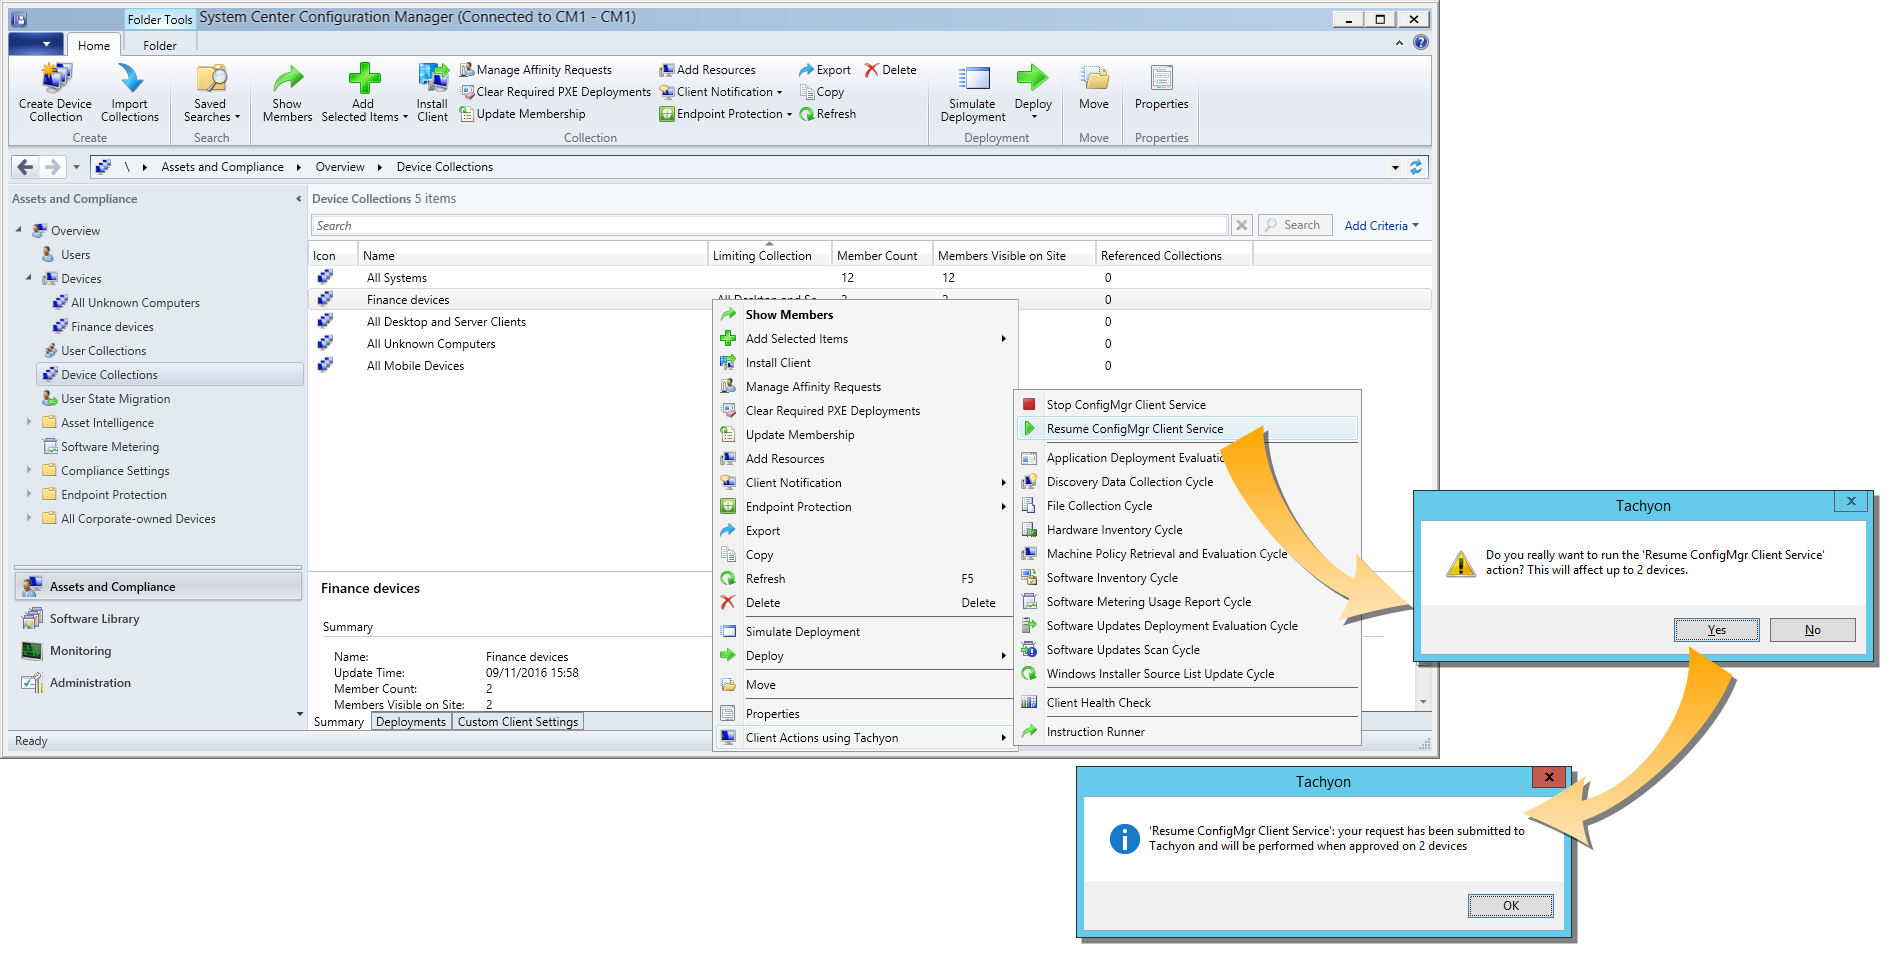This screenshot has height=953, width=1889.
Task: Click the collection Search input field
Action: point(768,226)
